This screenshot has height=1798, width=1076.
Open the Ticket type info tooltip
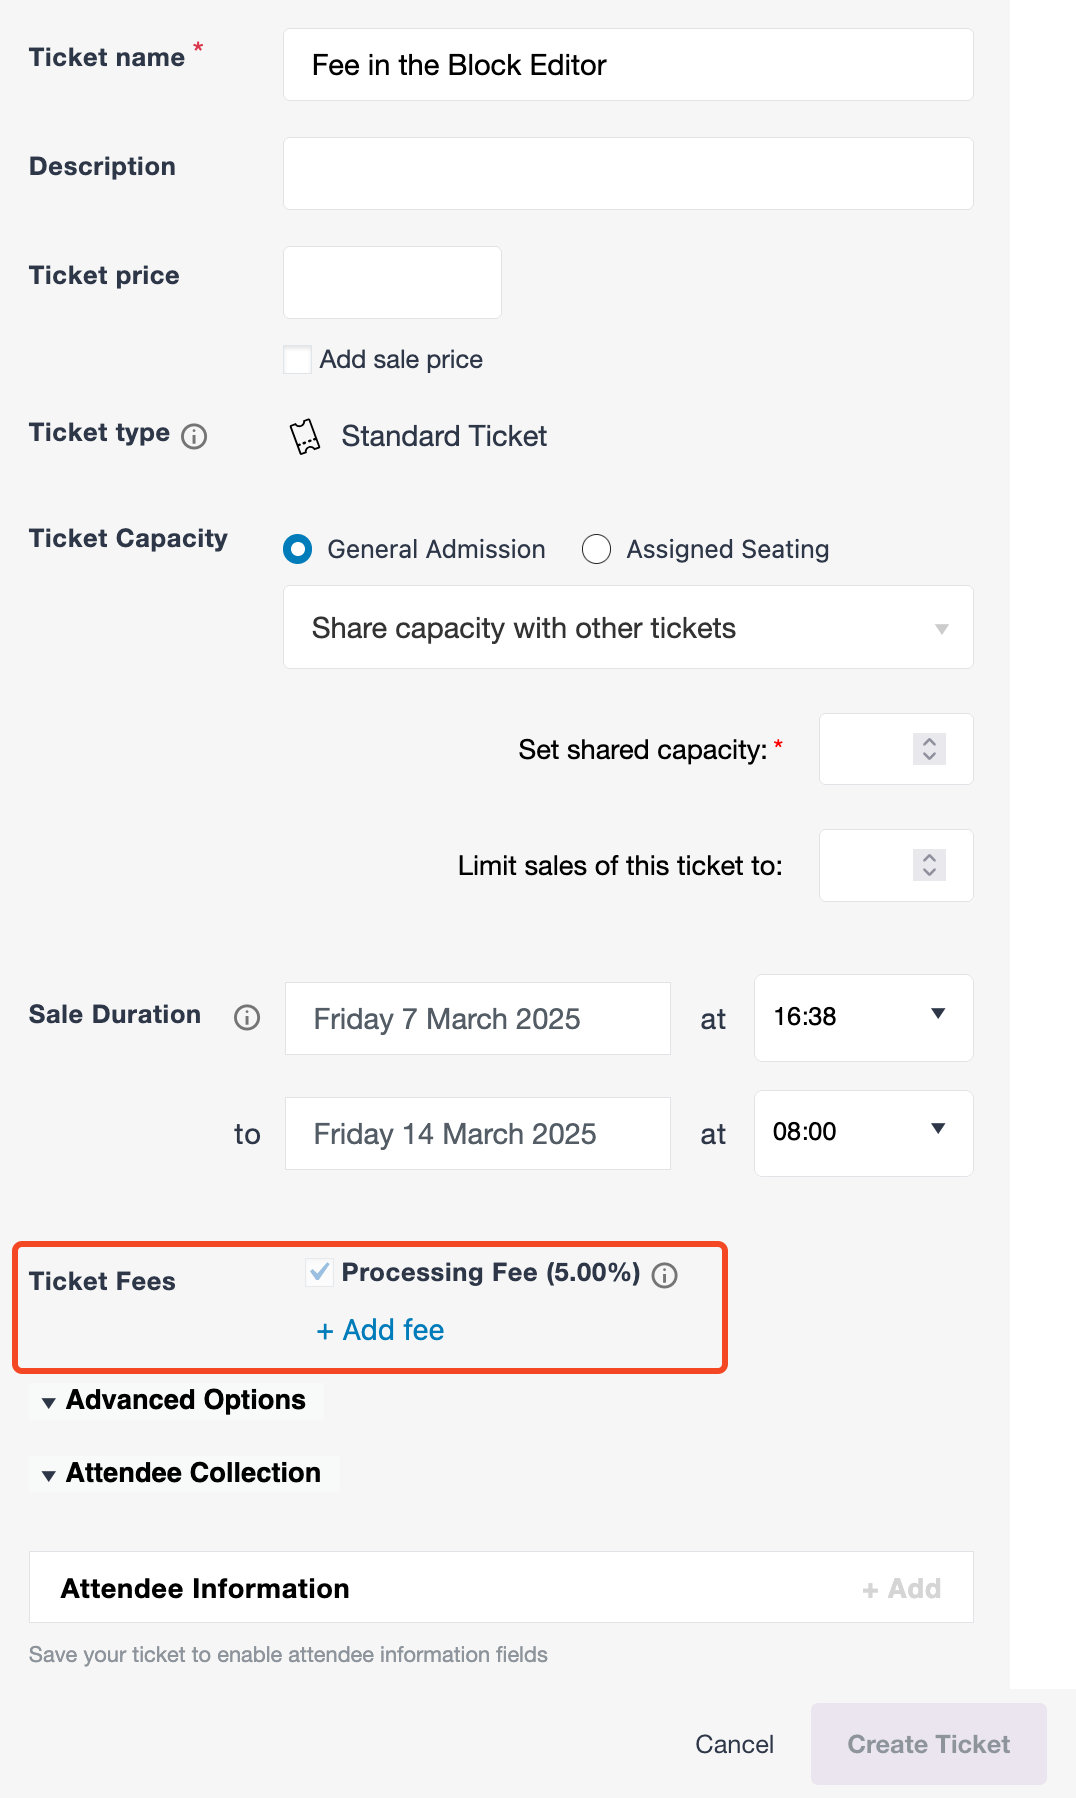coord(195,437)
